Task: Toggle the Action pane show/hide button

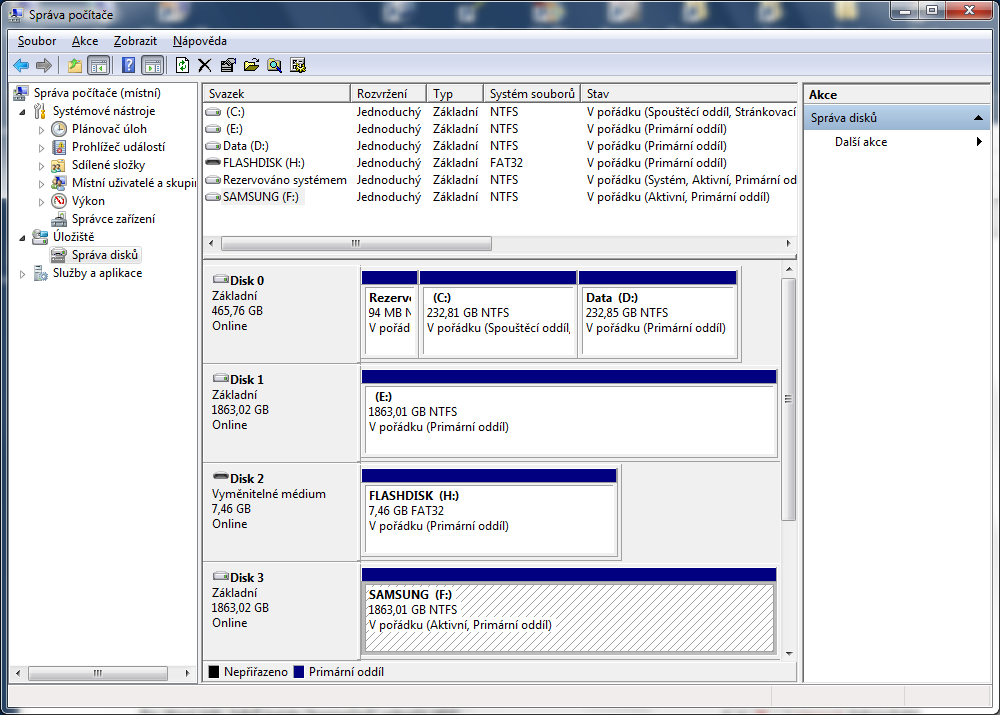Action: tap(152, 65)
